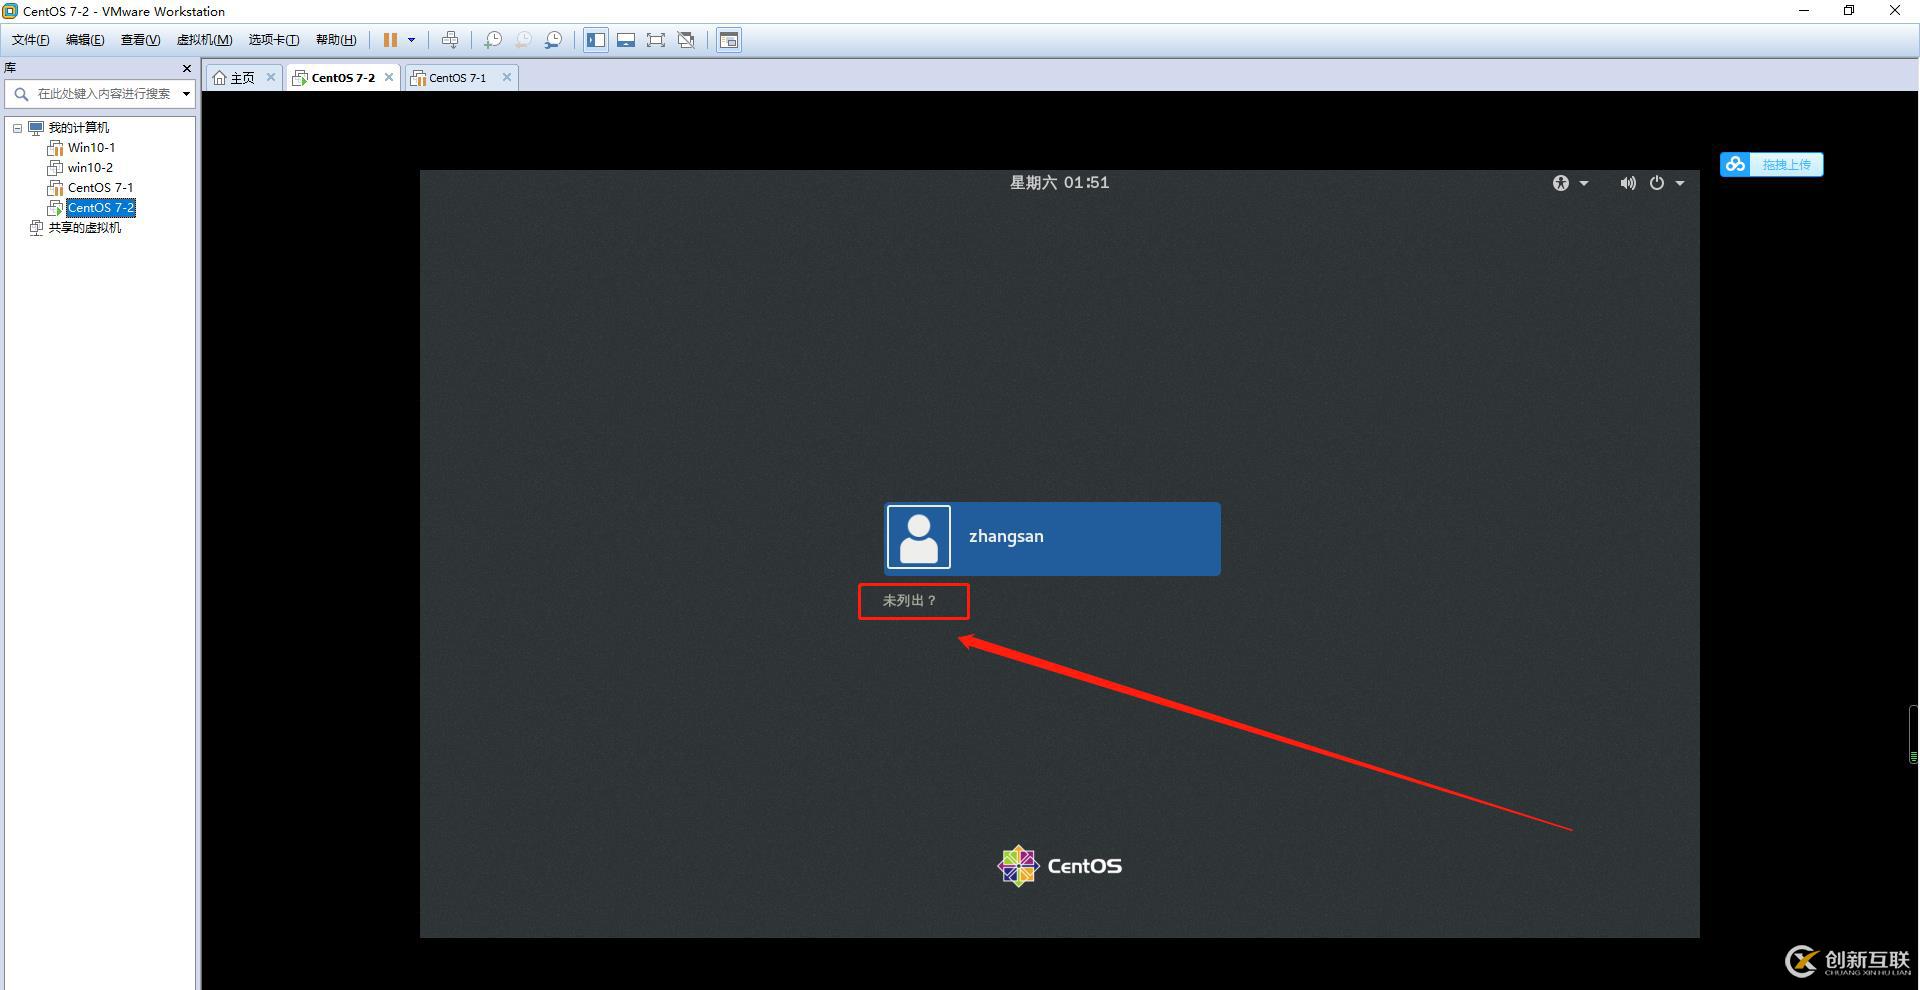
Task: Click the volume speaker icon in CentOS
Action: [1628, 183]
